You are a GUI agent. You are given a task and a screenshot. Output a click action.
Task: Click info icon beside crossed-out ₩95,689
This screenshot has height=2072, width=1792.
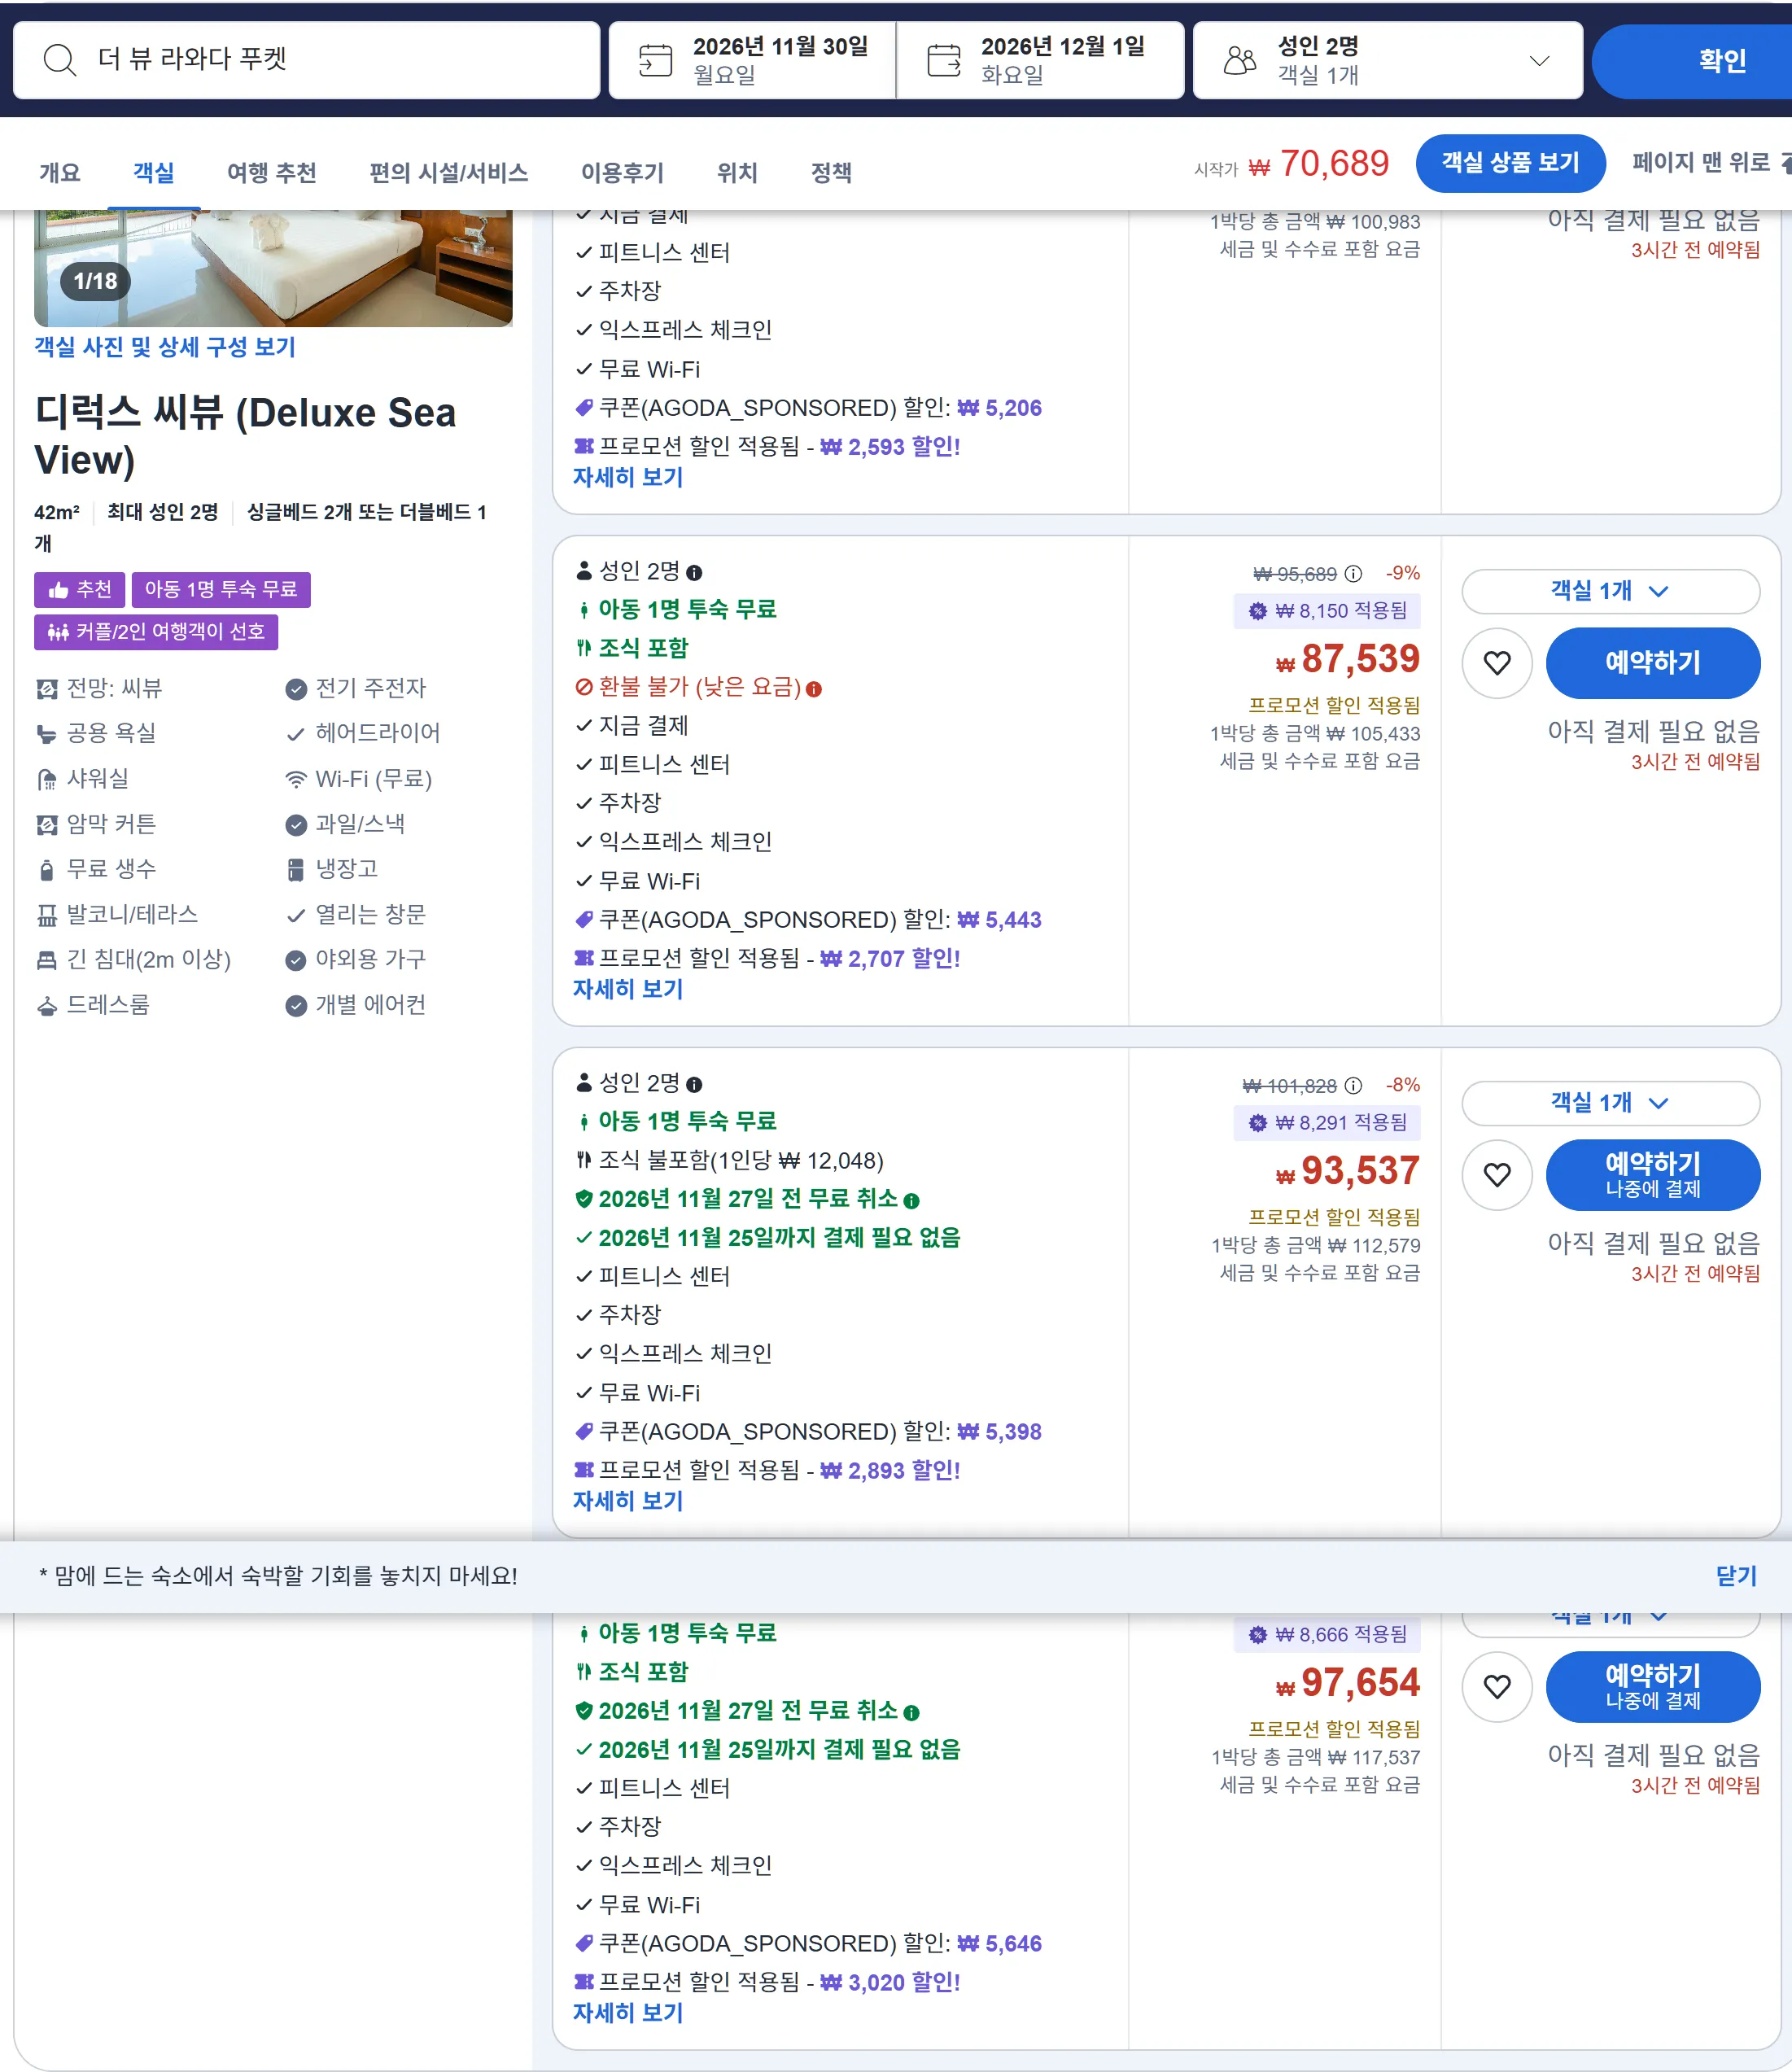click(x=1353, y=574)
